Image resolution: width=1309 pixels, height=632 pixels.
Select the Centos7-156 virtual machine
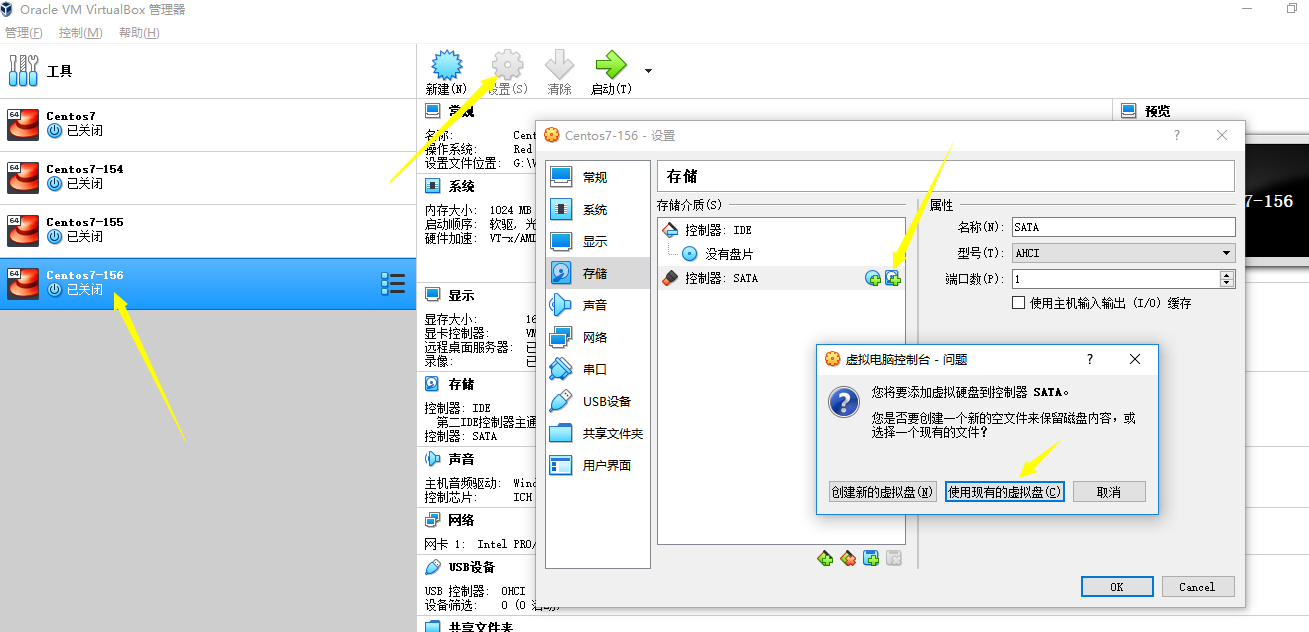207,283
